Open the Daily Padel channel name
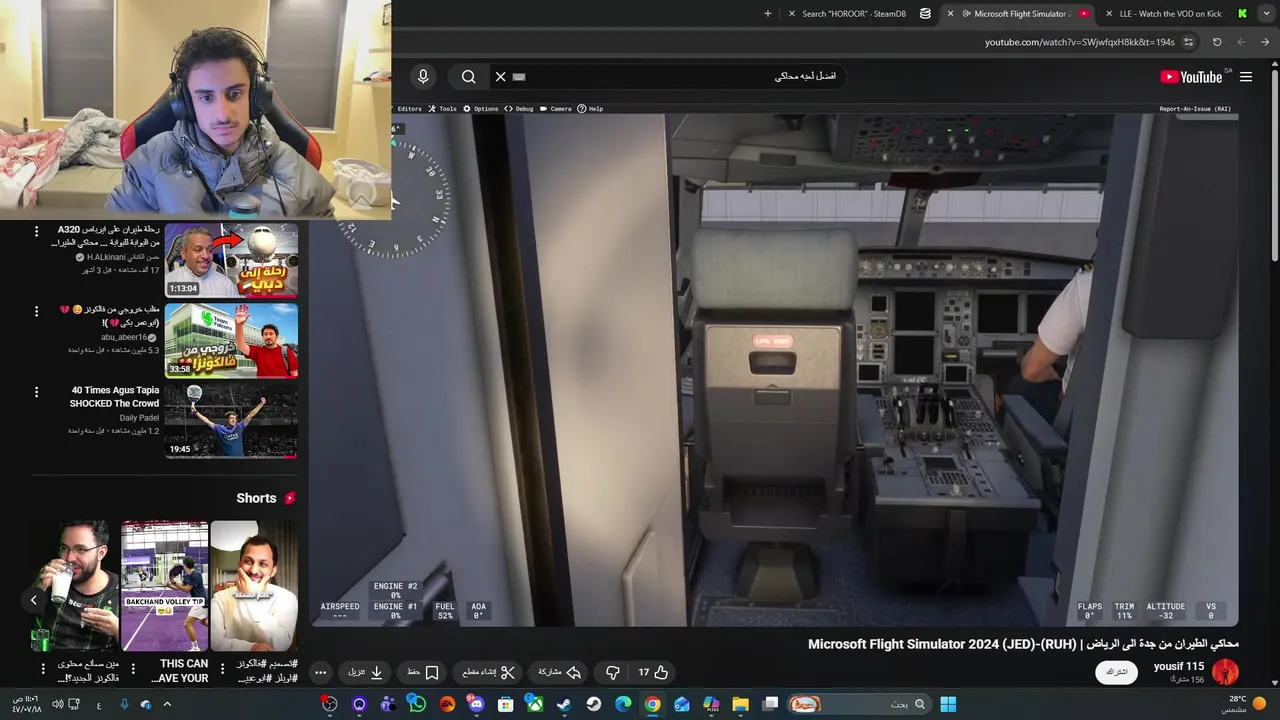This screenshot has width=1280, height=720. coord(139,418)
